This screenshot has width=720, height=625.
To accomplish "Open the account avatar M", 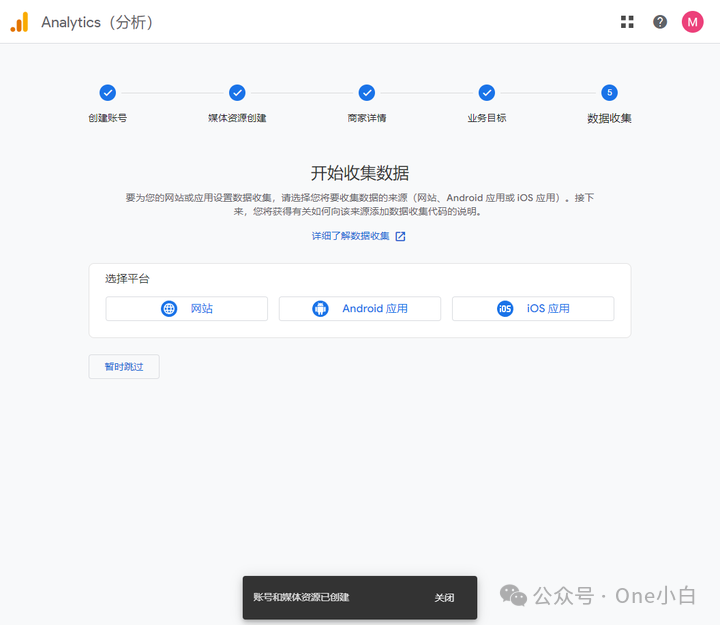I will pyautogui.click(x=692, y=22).
